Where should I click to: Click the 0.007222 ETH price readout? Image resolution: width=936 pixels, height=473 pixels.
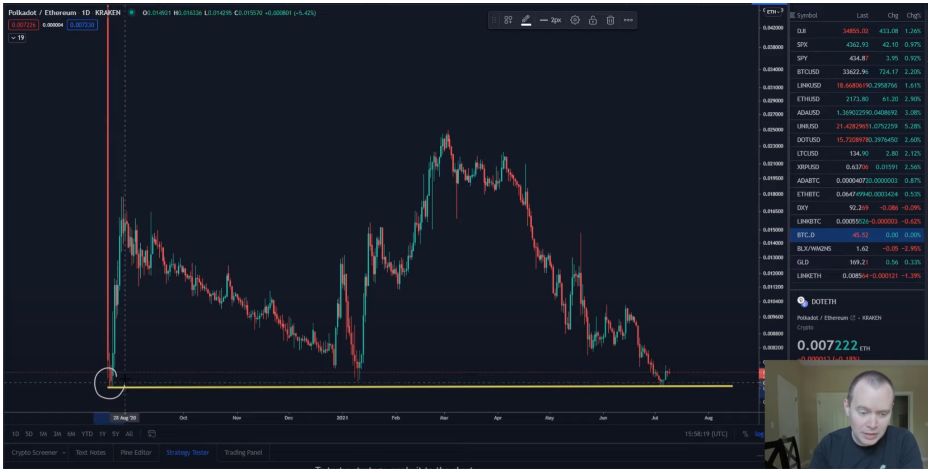point(833,345)
